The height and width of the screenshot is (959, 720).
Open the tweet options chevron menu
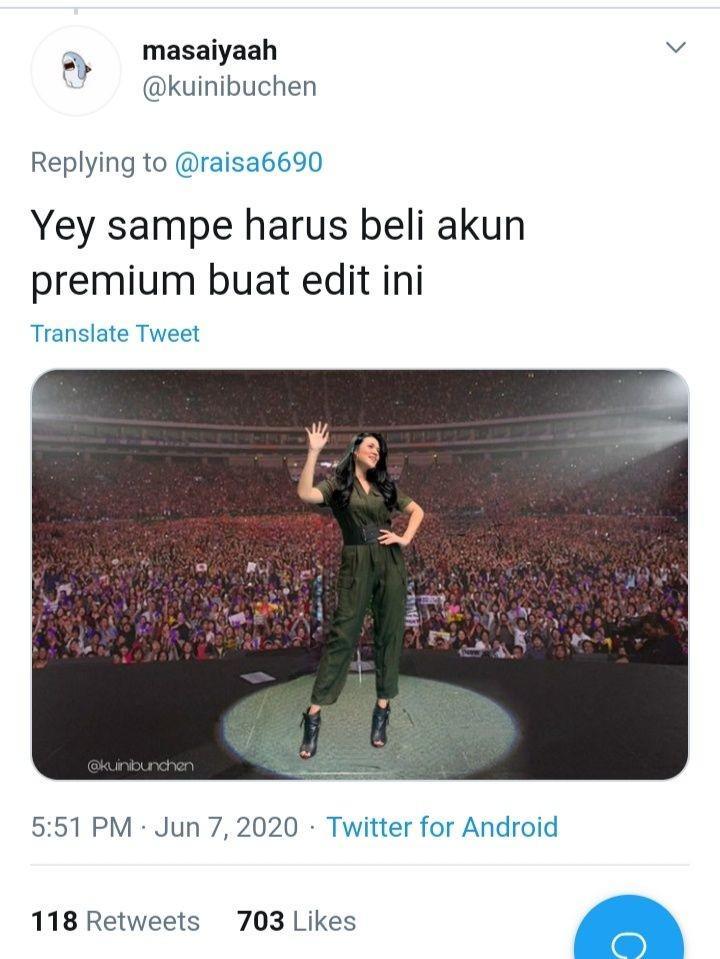675,47
